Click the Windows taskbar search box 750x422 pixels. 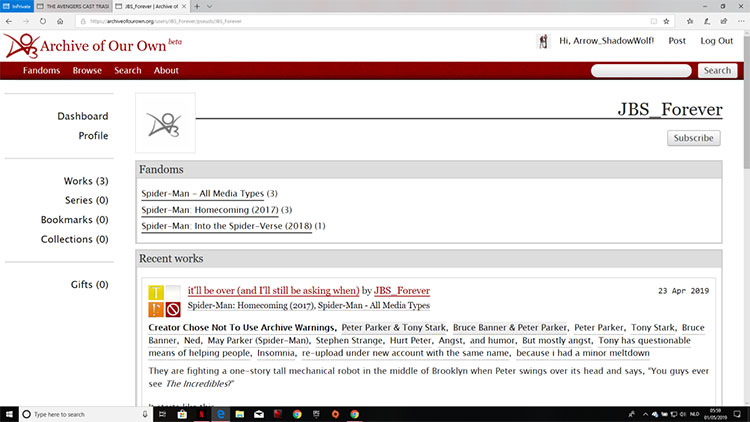click(85, 414)
